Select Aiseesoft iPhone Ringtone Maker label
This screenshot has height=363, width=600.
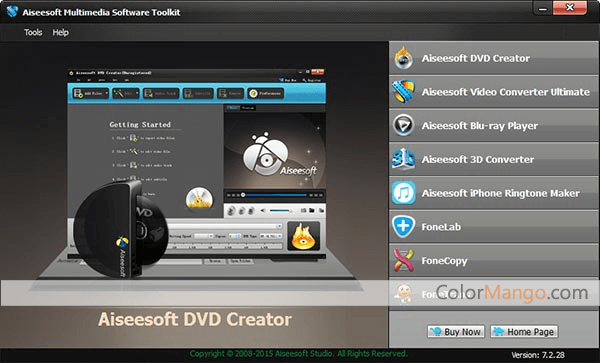point(501,193)
